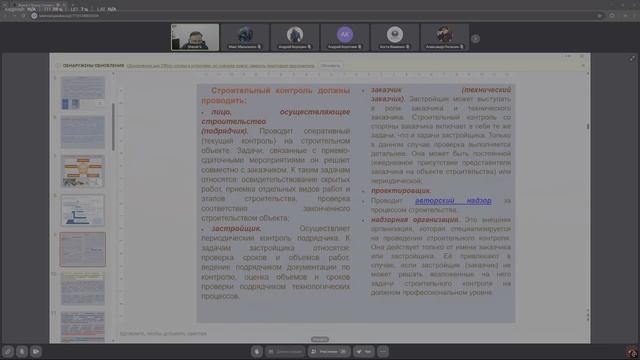
Task: Click the notes field below the slide
Action: coord(163,333)
